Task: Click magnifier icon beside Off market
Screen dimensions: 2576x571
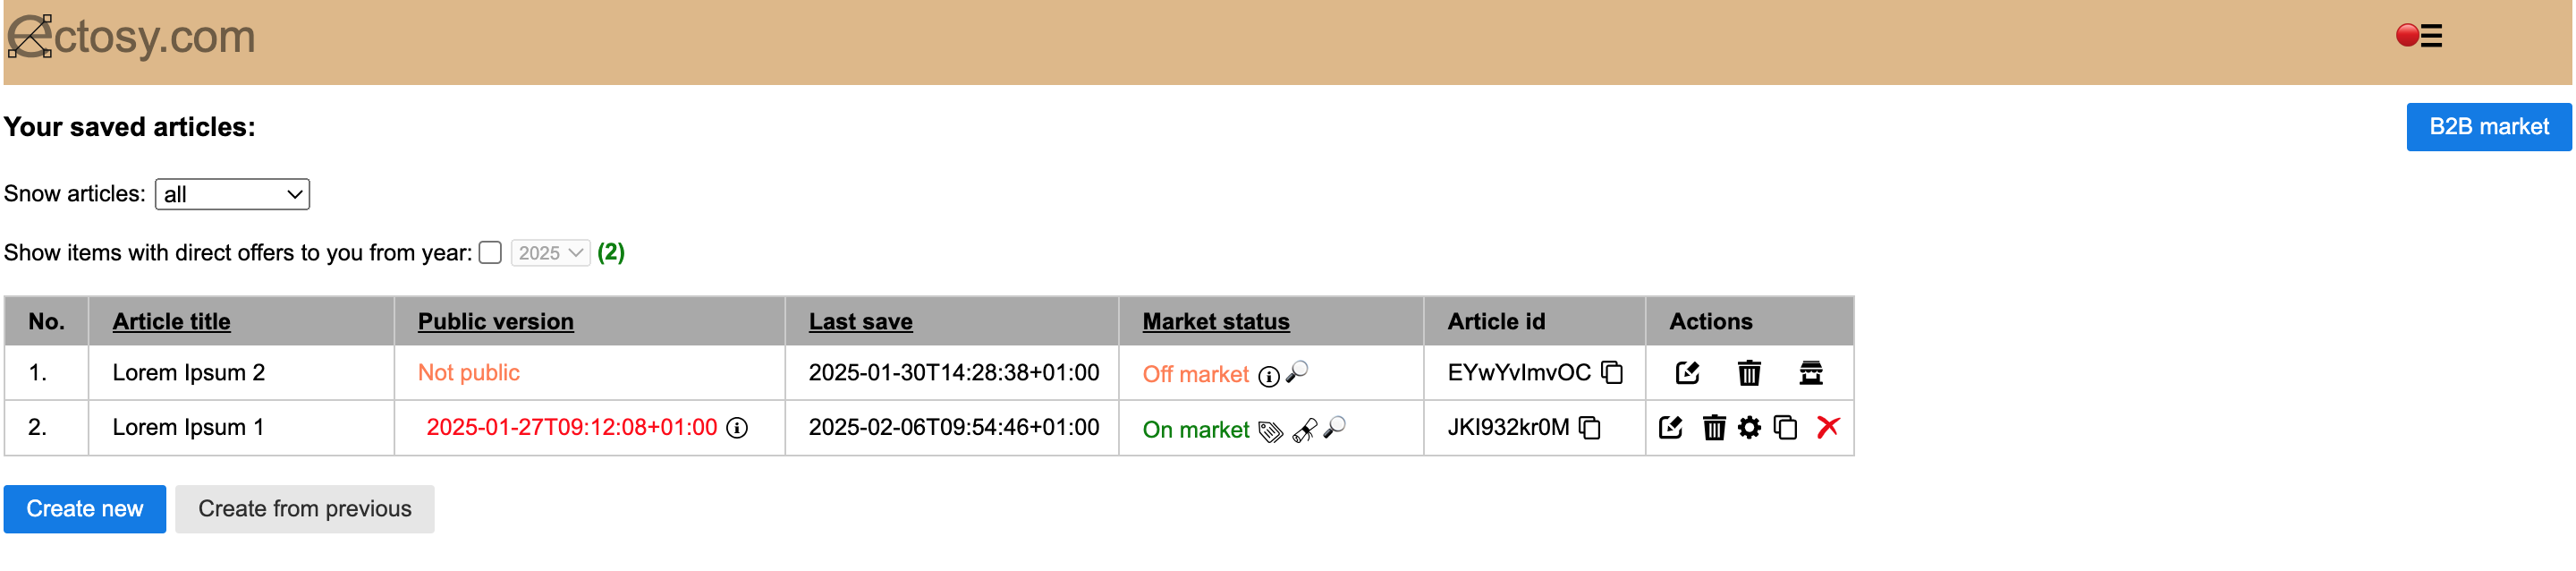Action: tap(1297, 372)
